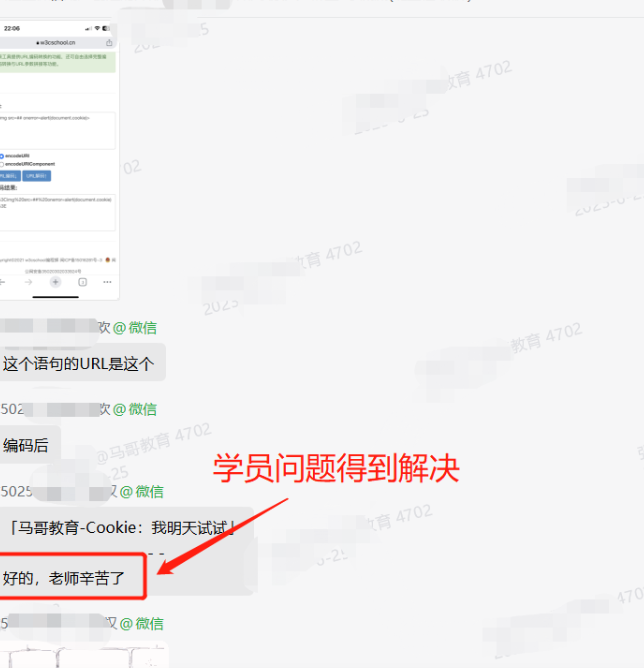
Task: Open the tab switcher icon in phone browser
Action: [x=83, y=282]
